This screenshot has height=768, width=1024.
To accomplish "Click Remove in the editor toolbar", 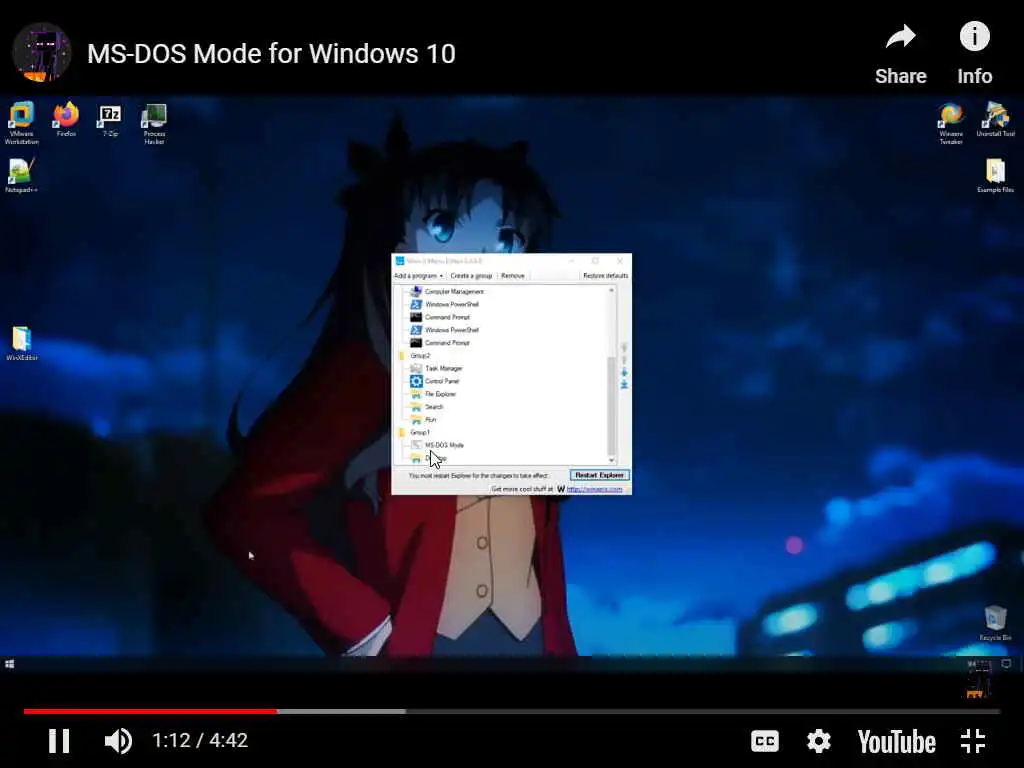I will coord(513,276).
